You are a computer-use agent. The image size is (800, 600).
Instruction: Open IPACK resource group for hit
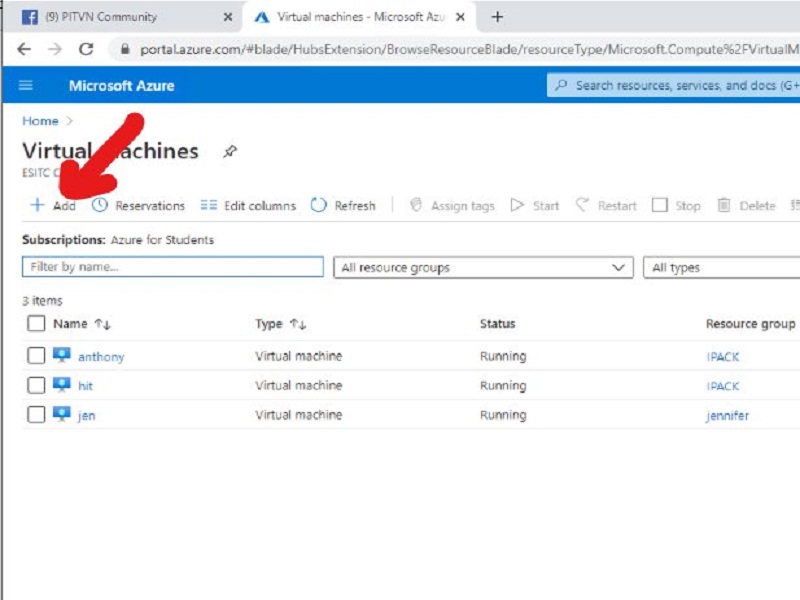722,386
